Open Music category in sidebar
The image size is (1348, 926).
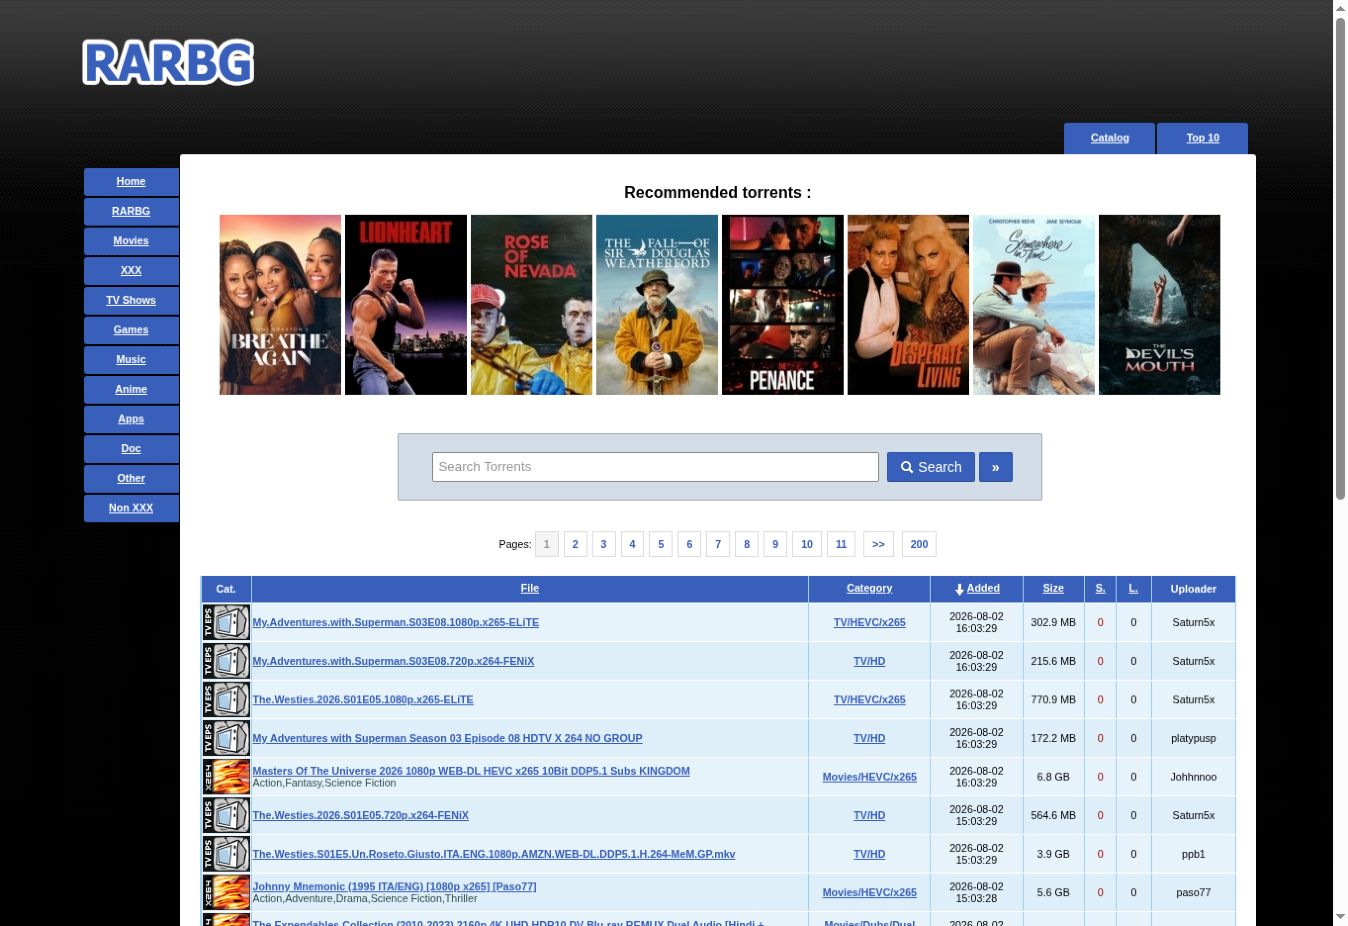coord(131,359)
